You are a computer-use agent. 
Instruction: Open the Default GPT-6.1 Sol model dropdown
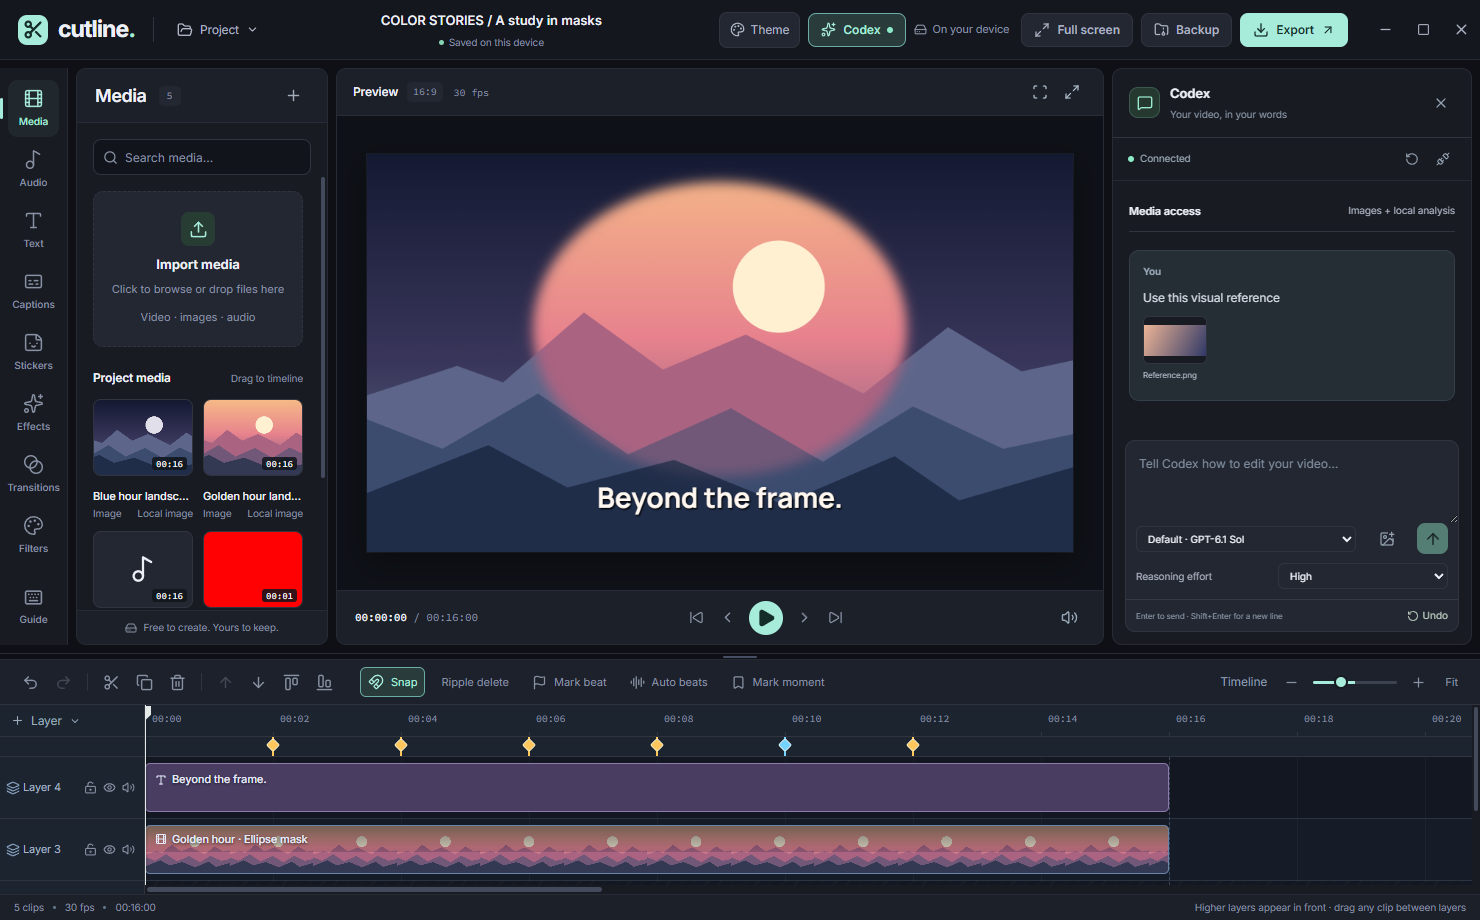coord(1246,539)
